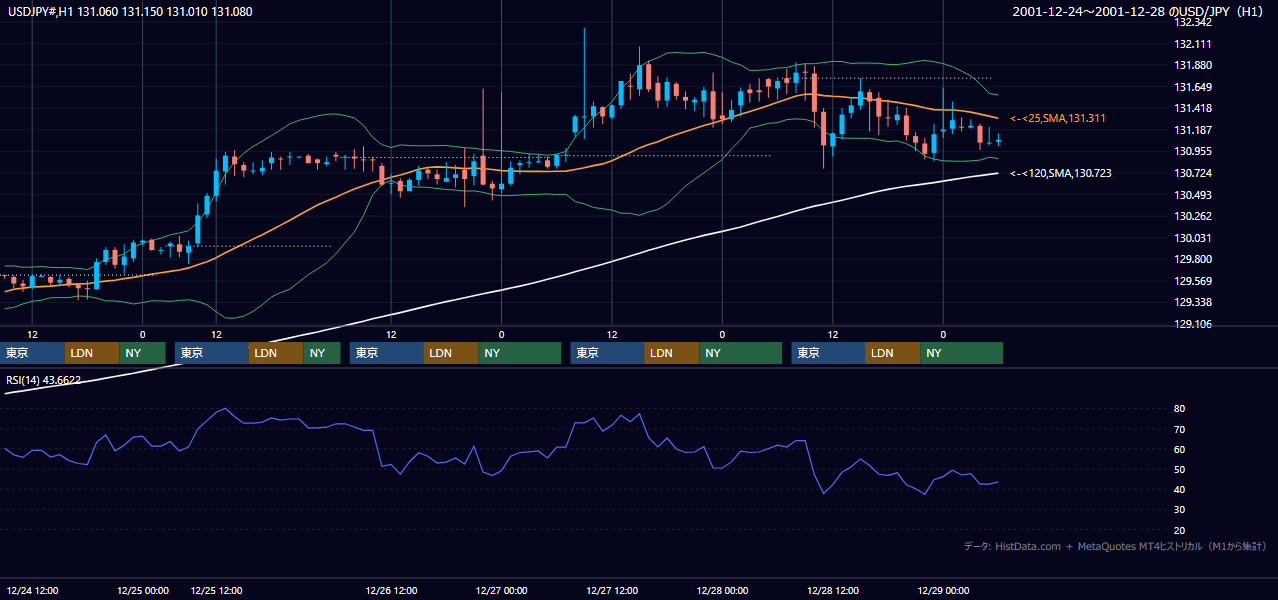Select the RSI(14) 43.6622 indicator label
Image resolution: width=1278 pixels, height=600 pixels.
pyautogui.click(x=43, y=380)
